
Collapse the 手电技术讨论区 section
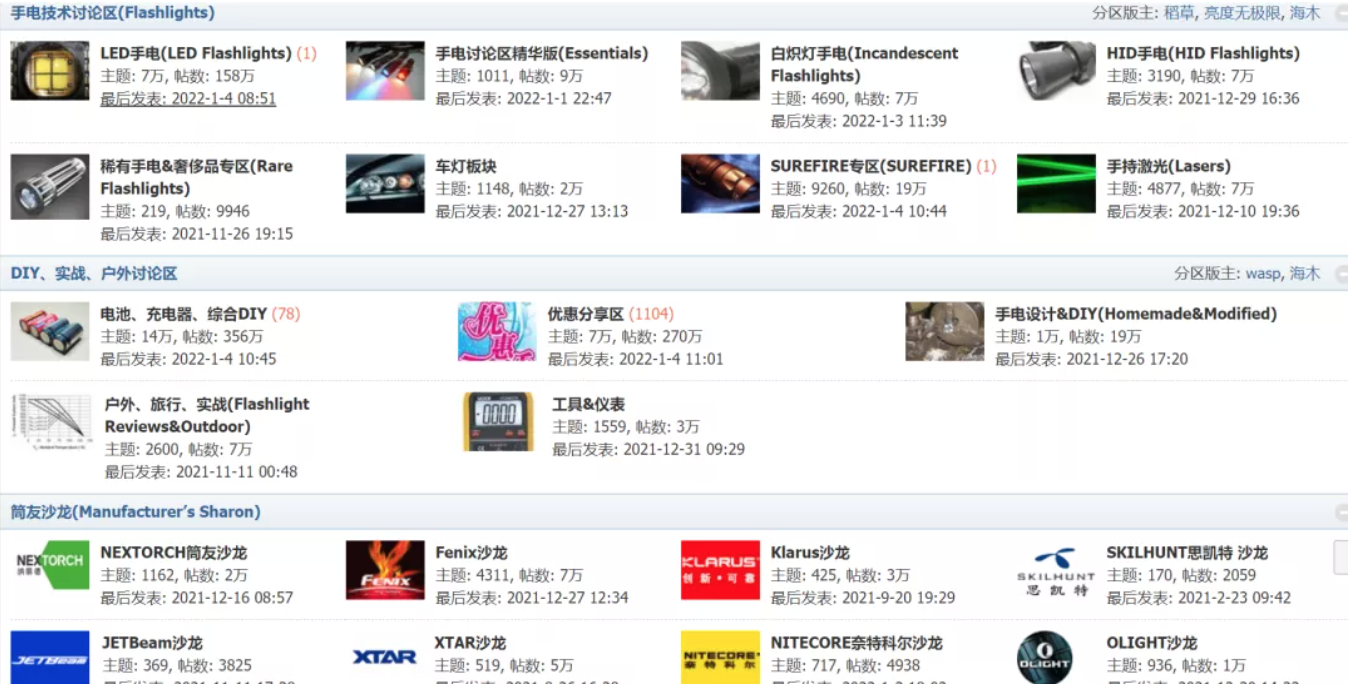coord(1341,14)
